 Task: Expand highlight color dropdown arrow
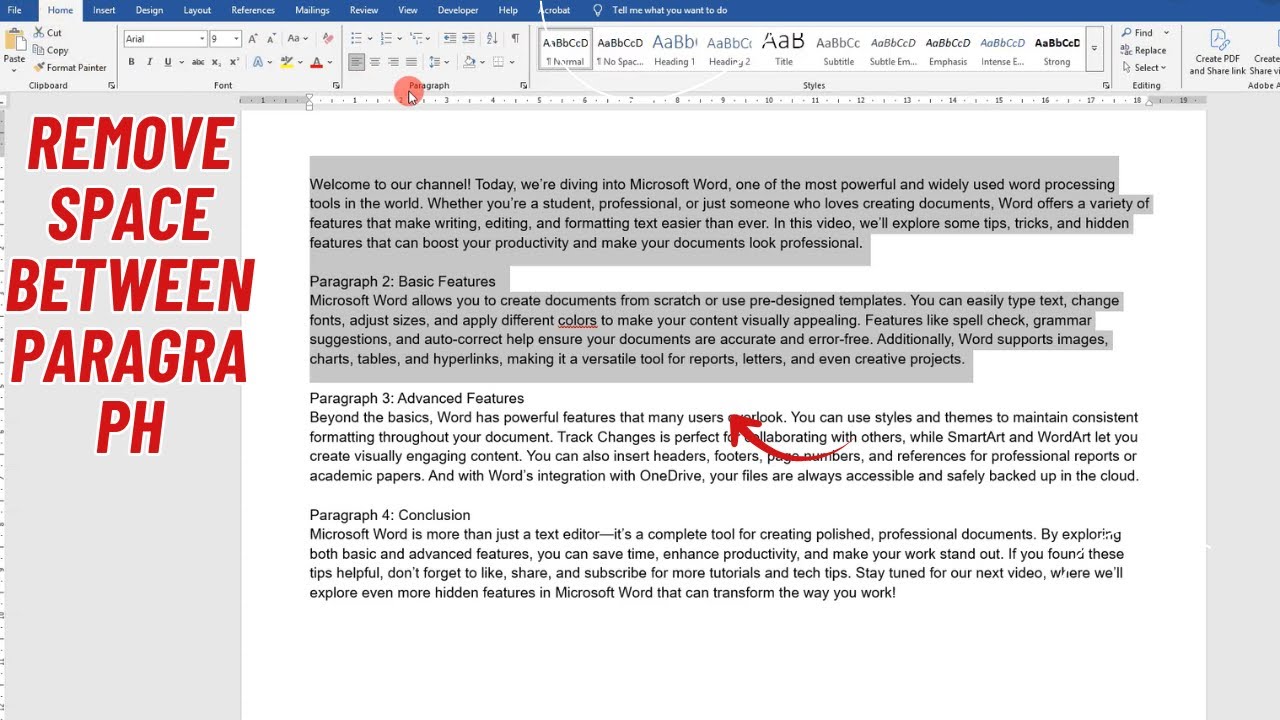(300, 62)
